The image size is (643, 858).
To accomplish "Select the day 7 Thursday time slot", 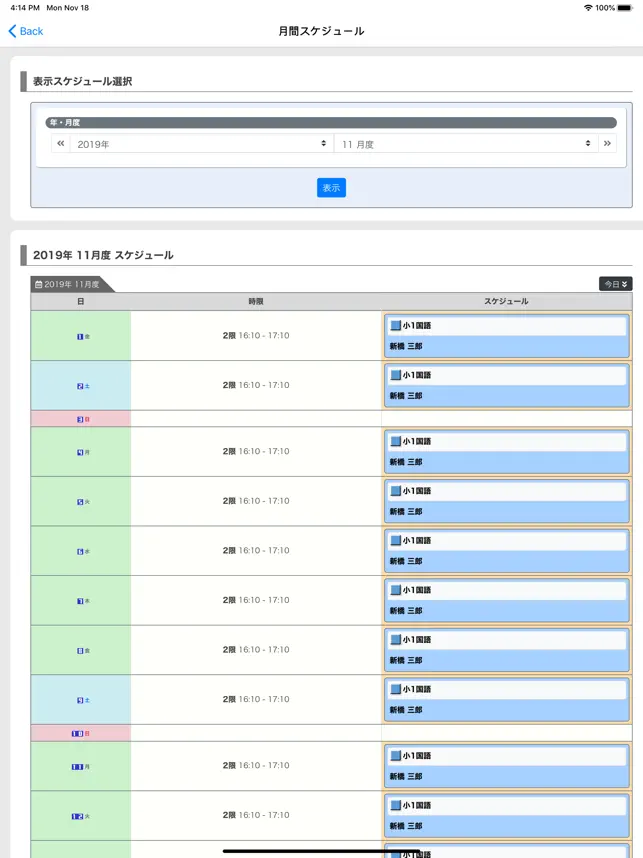I will 256,600.
